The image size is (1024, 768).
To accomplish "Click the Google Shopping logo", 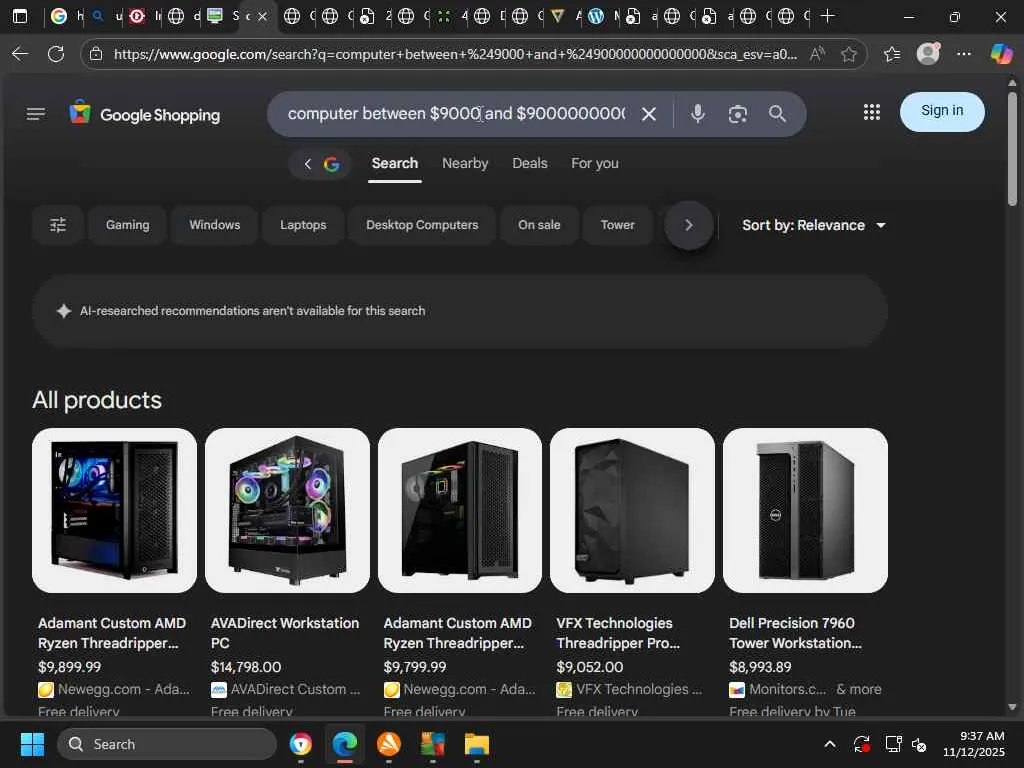I will tap(145, 114).
